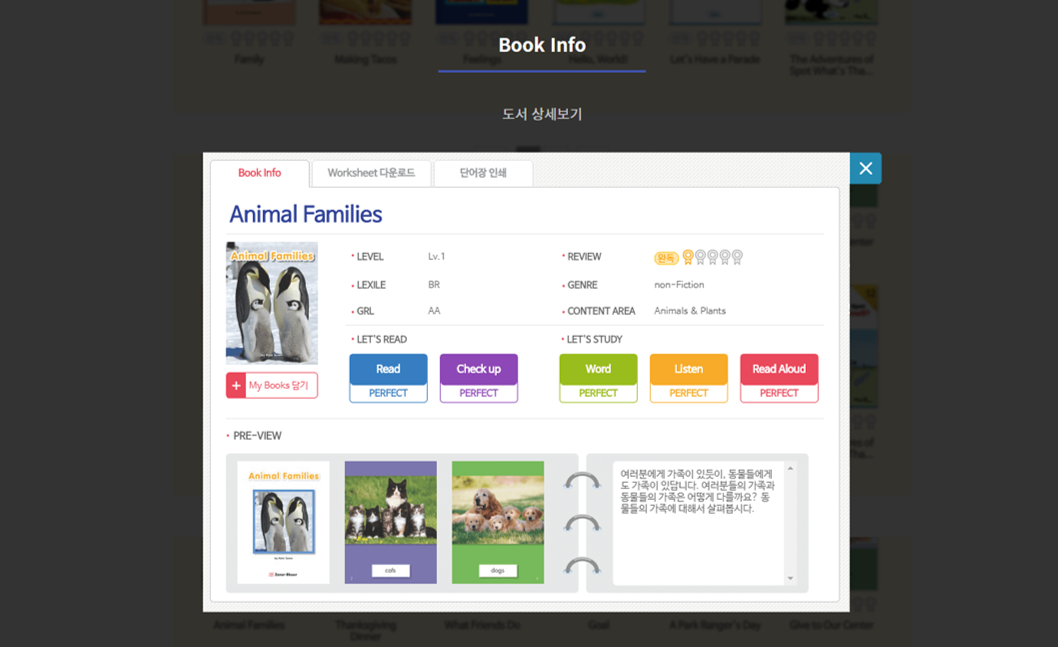Click the Animal Families penguin cover image
Image resolution: width=1058 pixels, height=647 pixels.
coord(272,303)
